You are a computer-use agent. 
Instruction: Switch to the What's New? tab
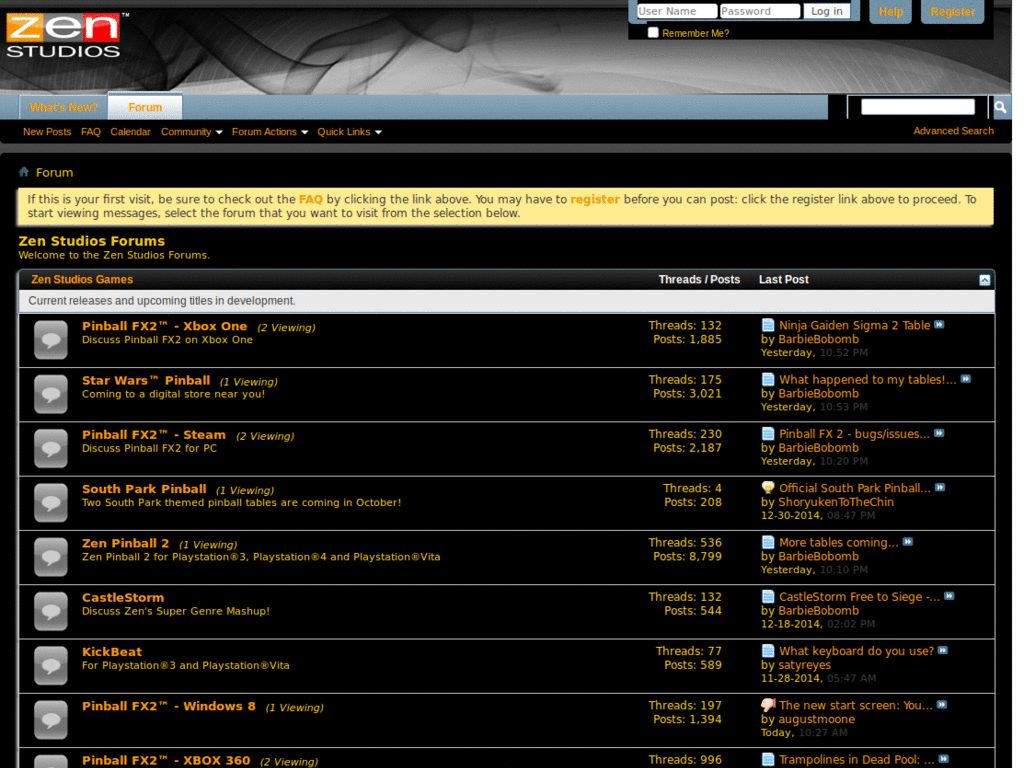63,107
